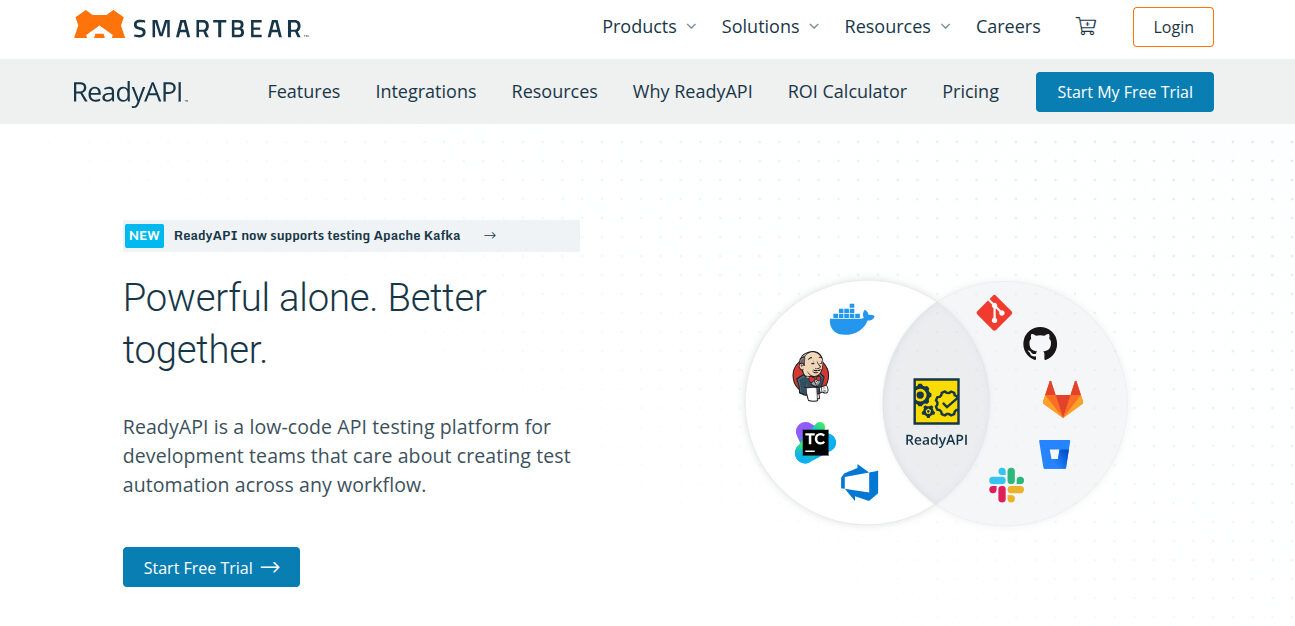Click Start My Free Trial button
Image resolution: width=1295 pixels, height=626 pixels.
[x=1125, y=92]
